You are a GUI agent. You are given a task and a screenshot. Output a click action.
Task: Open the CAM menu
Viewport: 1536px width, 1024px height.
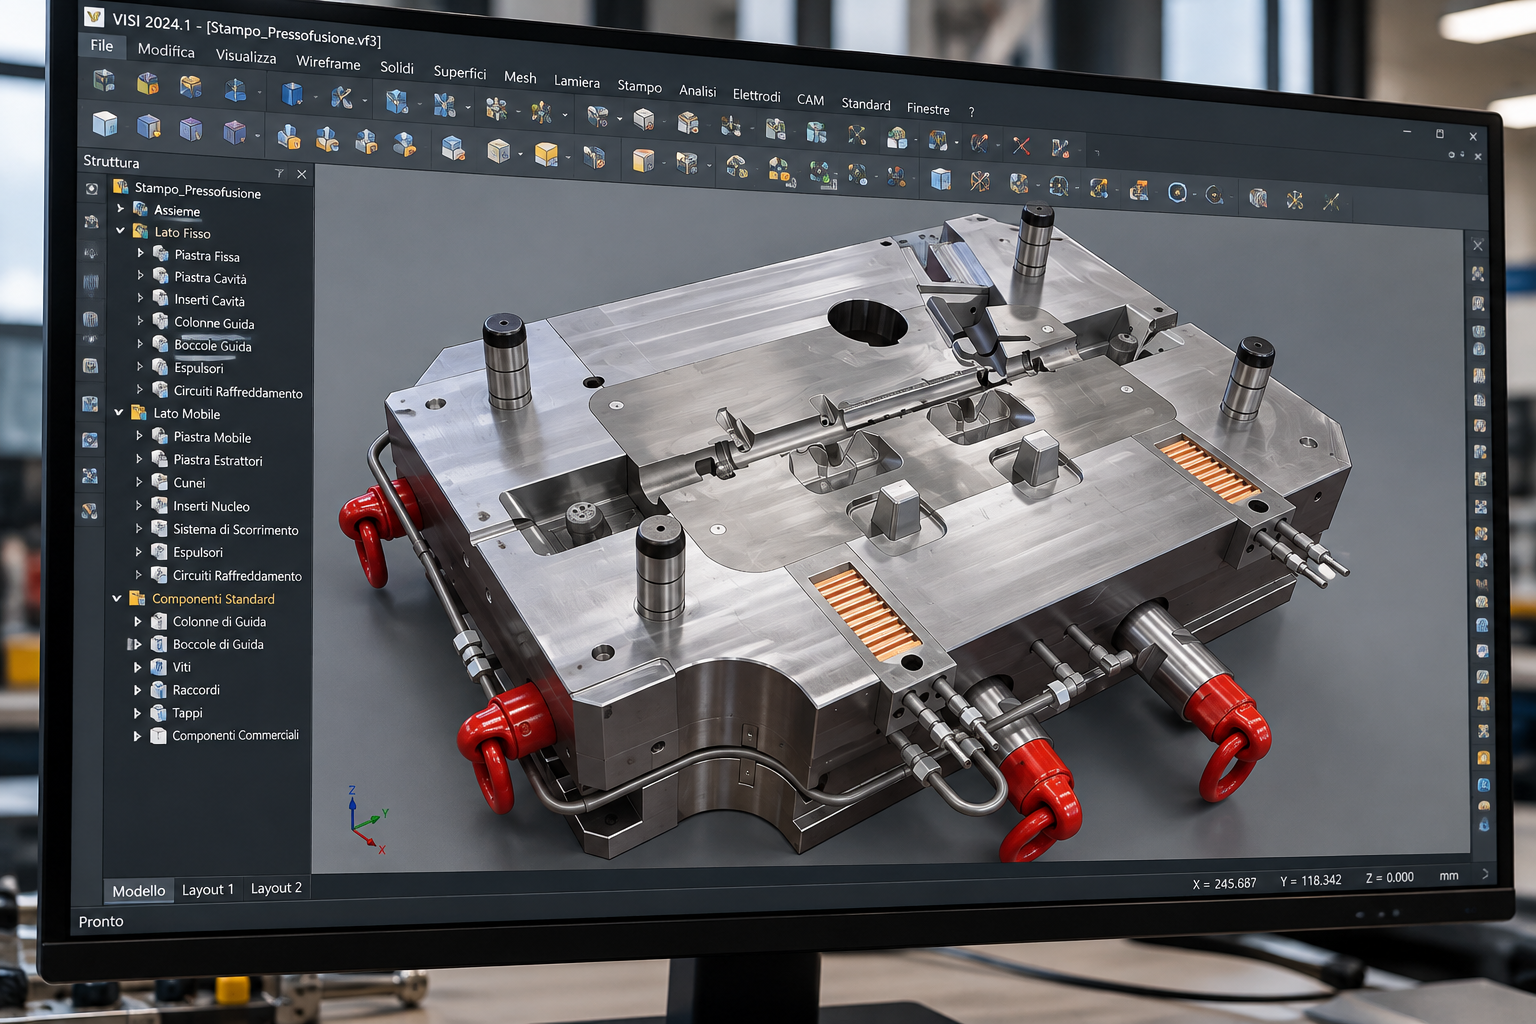(810, 99)
